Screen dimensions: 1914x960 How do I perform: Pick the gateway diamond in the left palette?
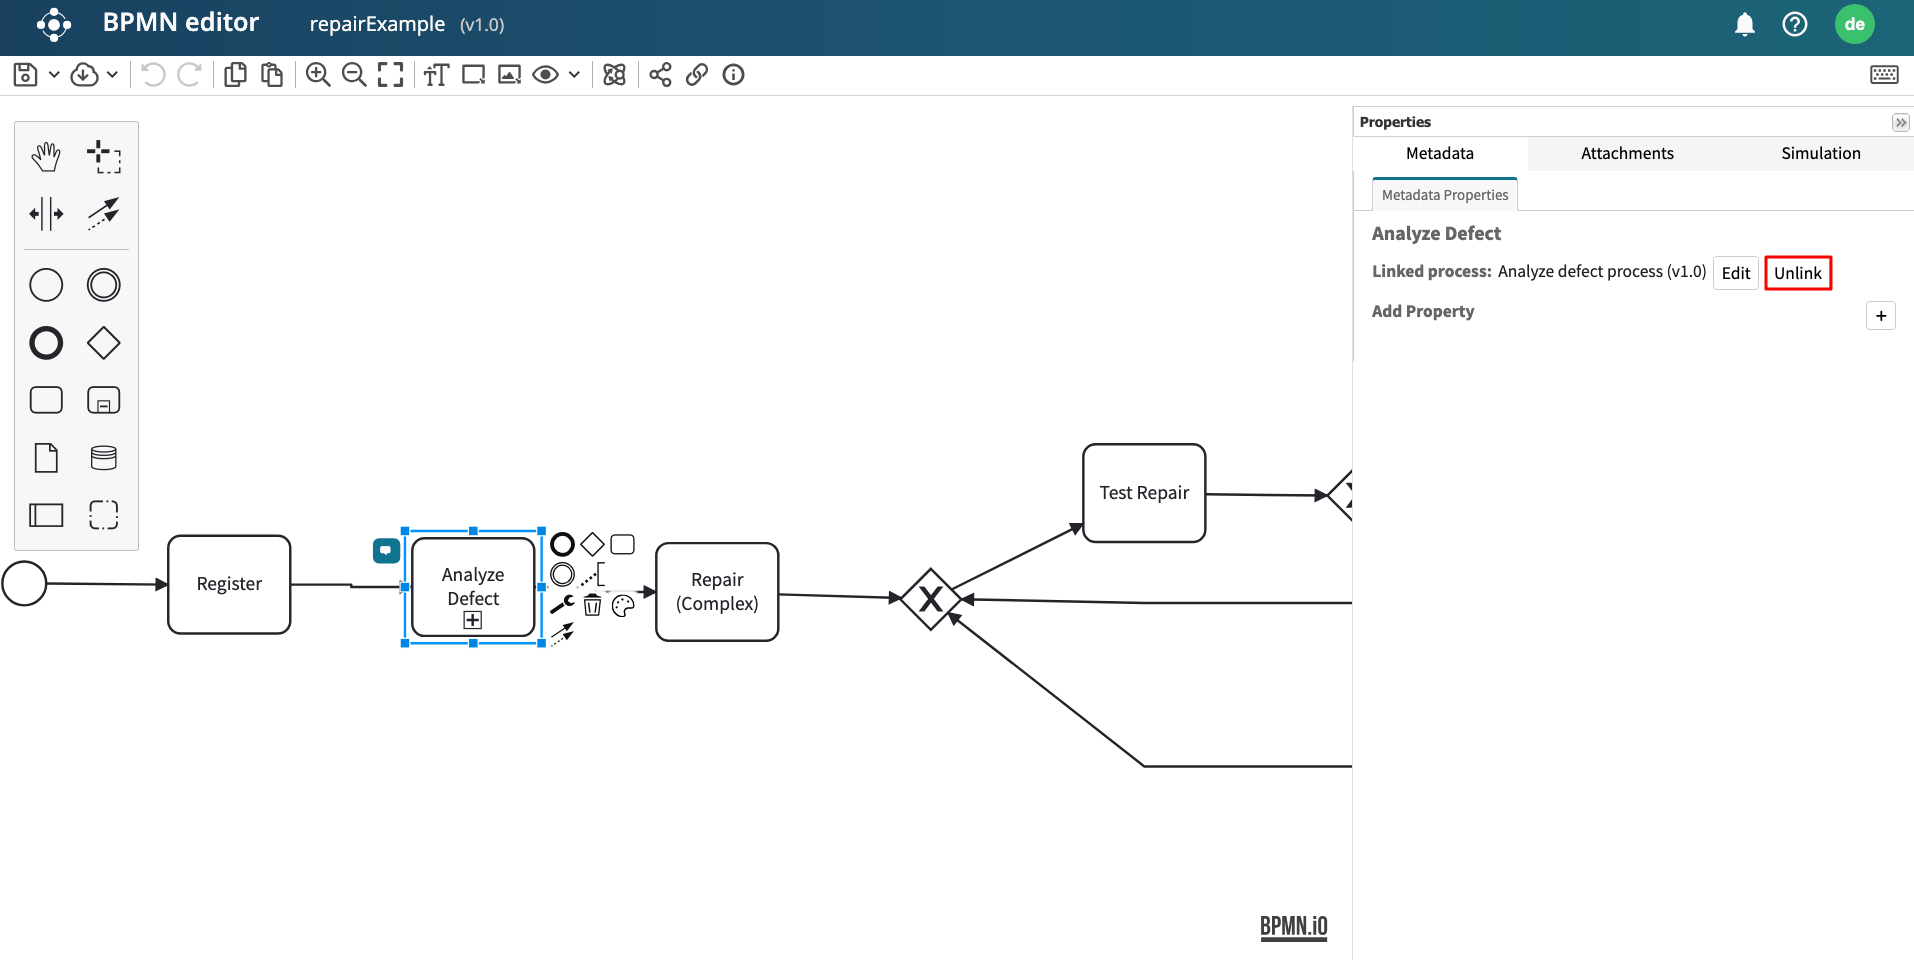[x=103, y=343]
